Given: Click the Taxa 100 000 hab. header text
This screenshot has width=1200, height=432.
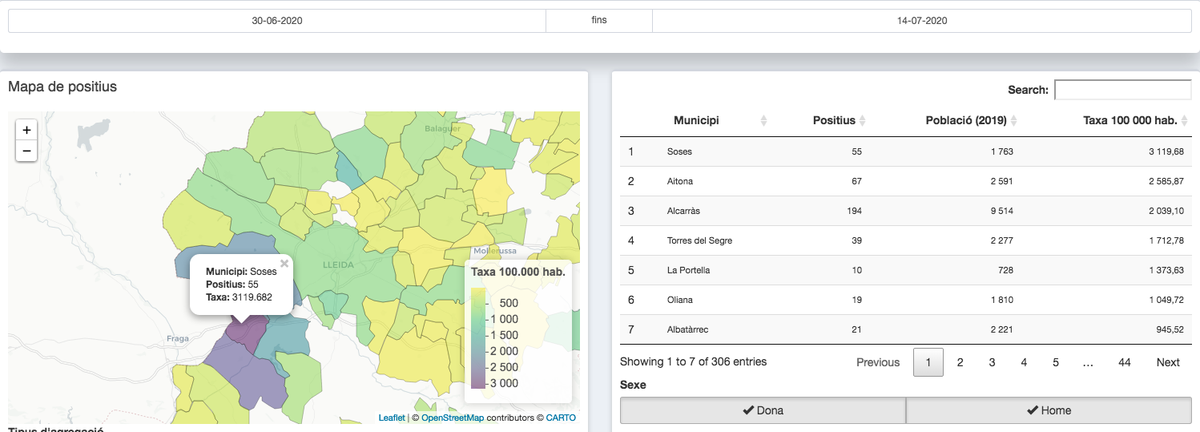Looking at the screenshot, I should [1129, 121].
